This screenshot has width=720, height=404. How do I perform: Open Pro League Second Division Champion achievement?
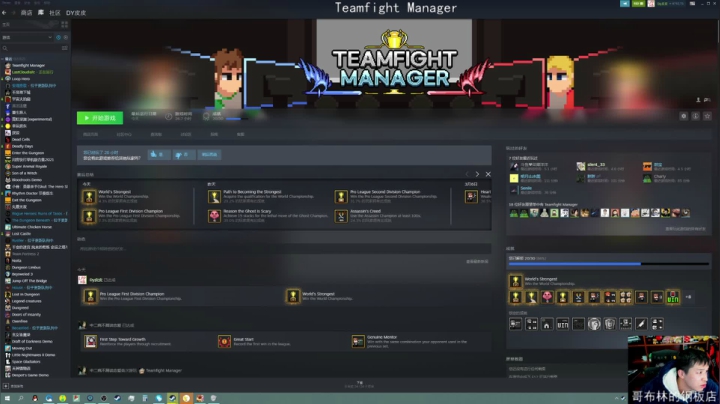click(x=387, y=196)
